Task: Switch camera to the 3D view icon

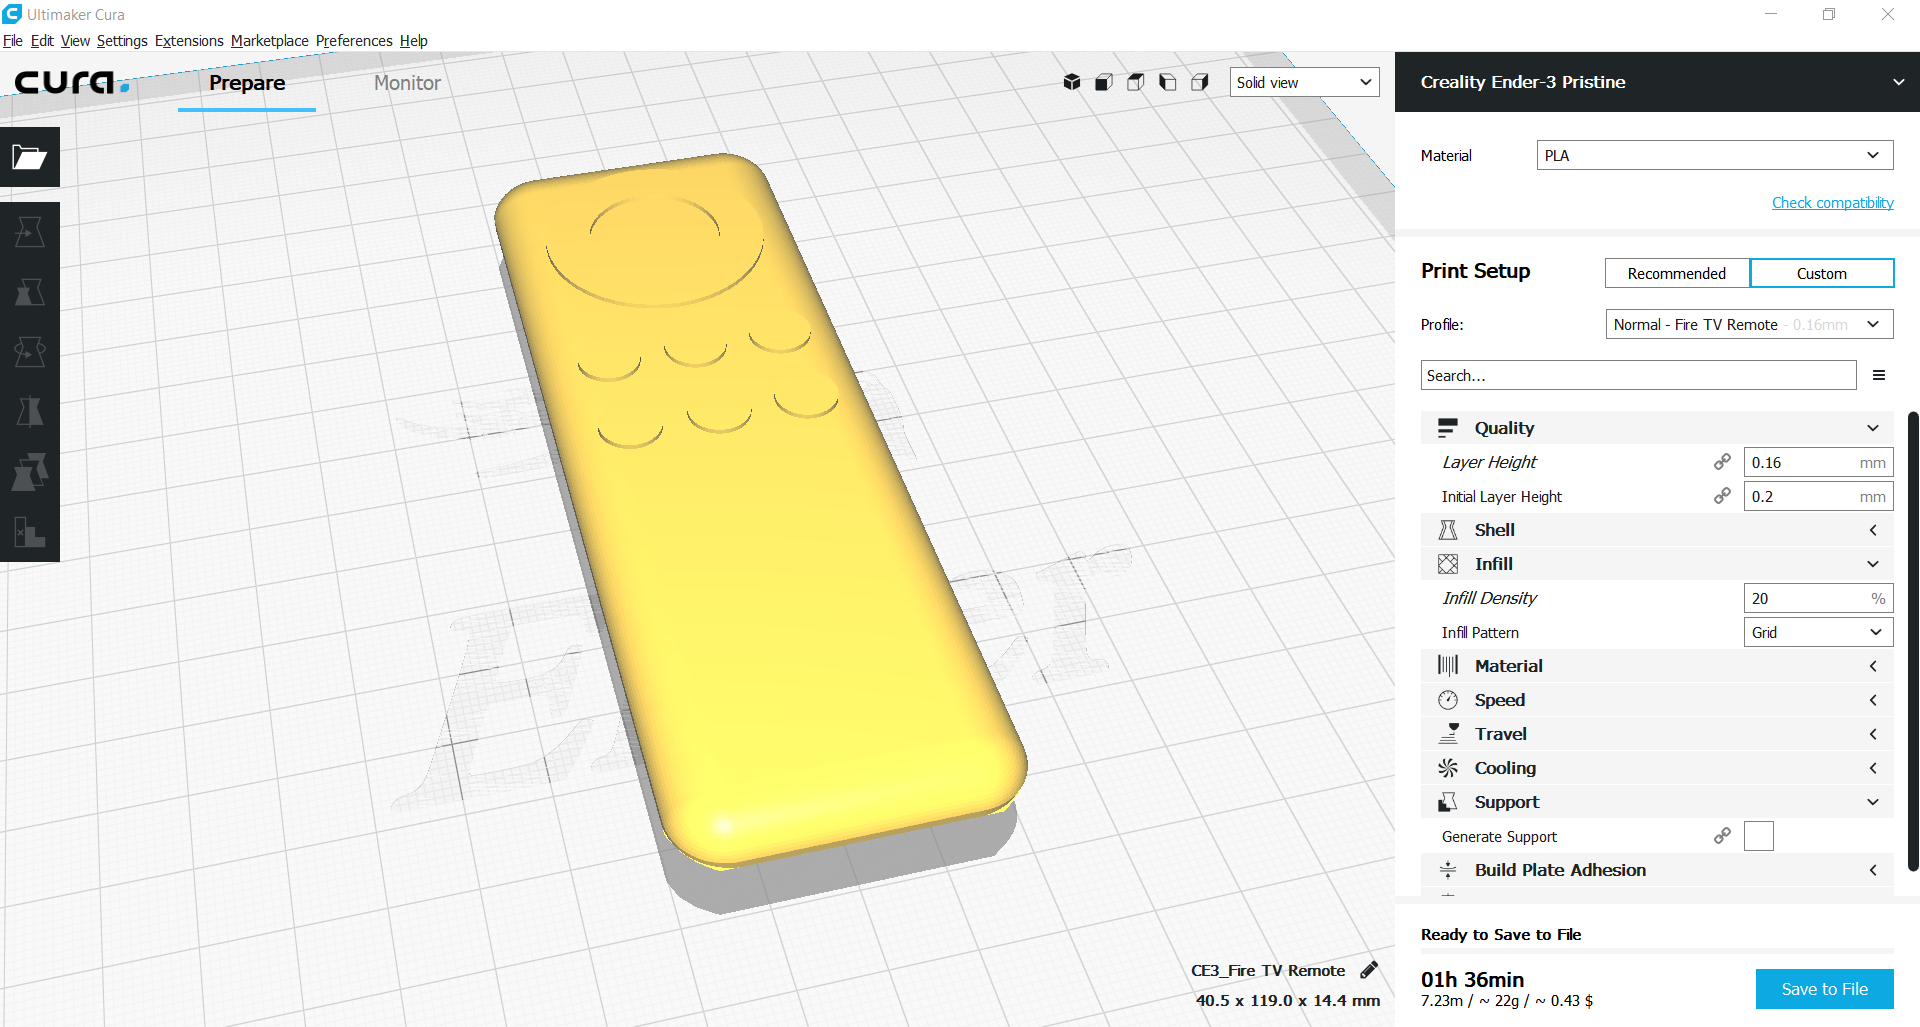Action: tap(1072, 82)
